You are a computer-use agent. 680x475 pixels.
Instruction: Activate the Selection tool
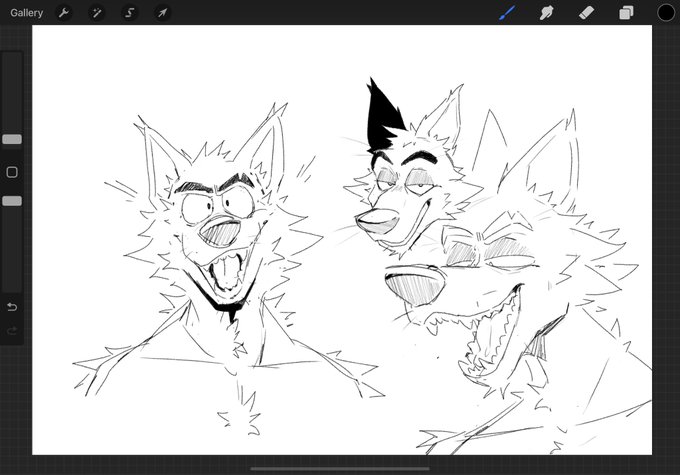(129, 13)
